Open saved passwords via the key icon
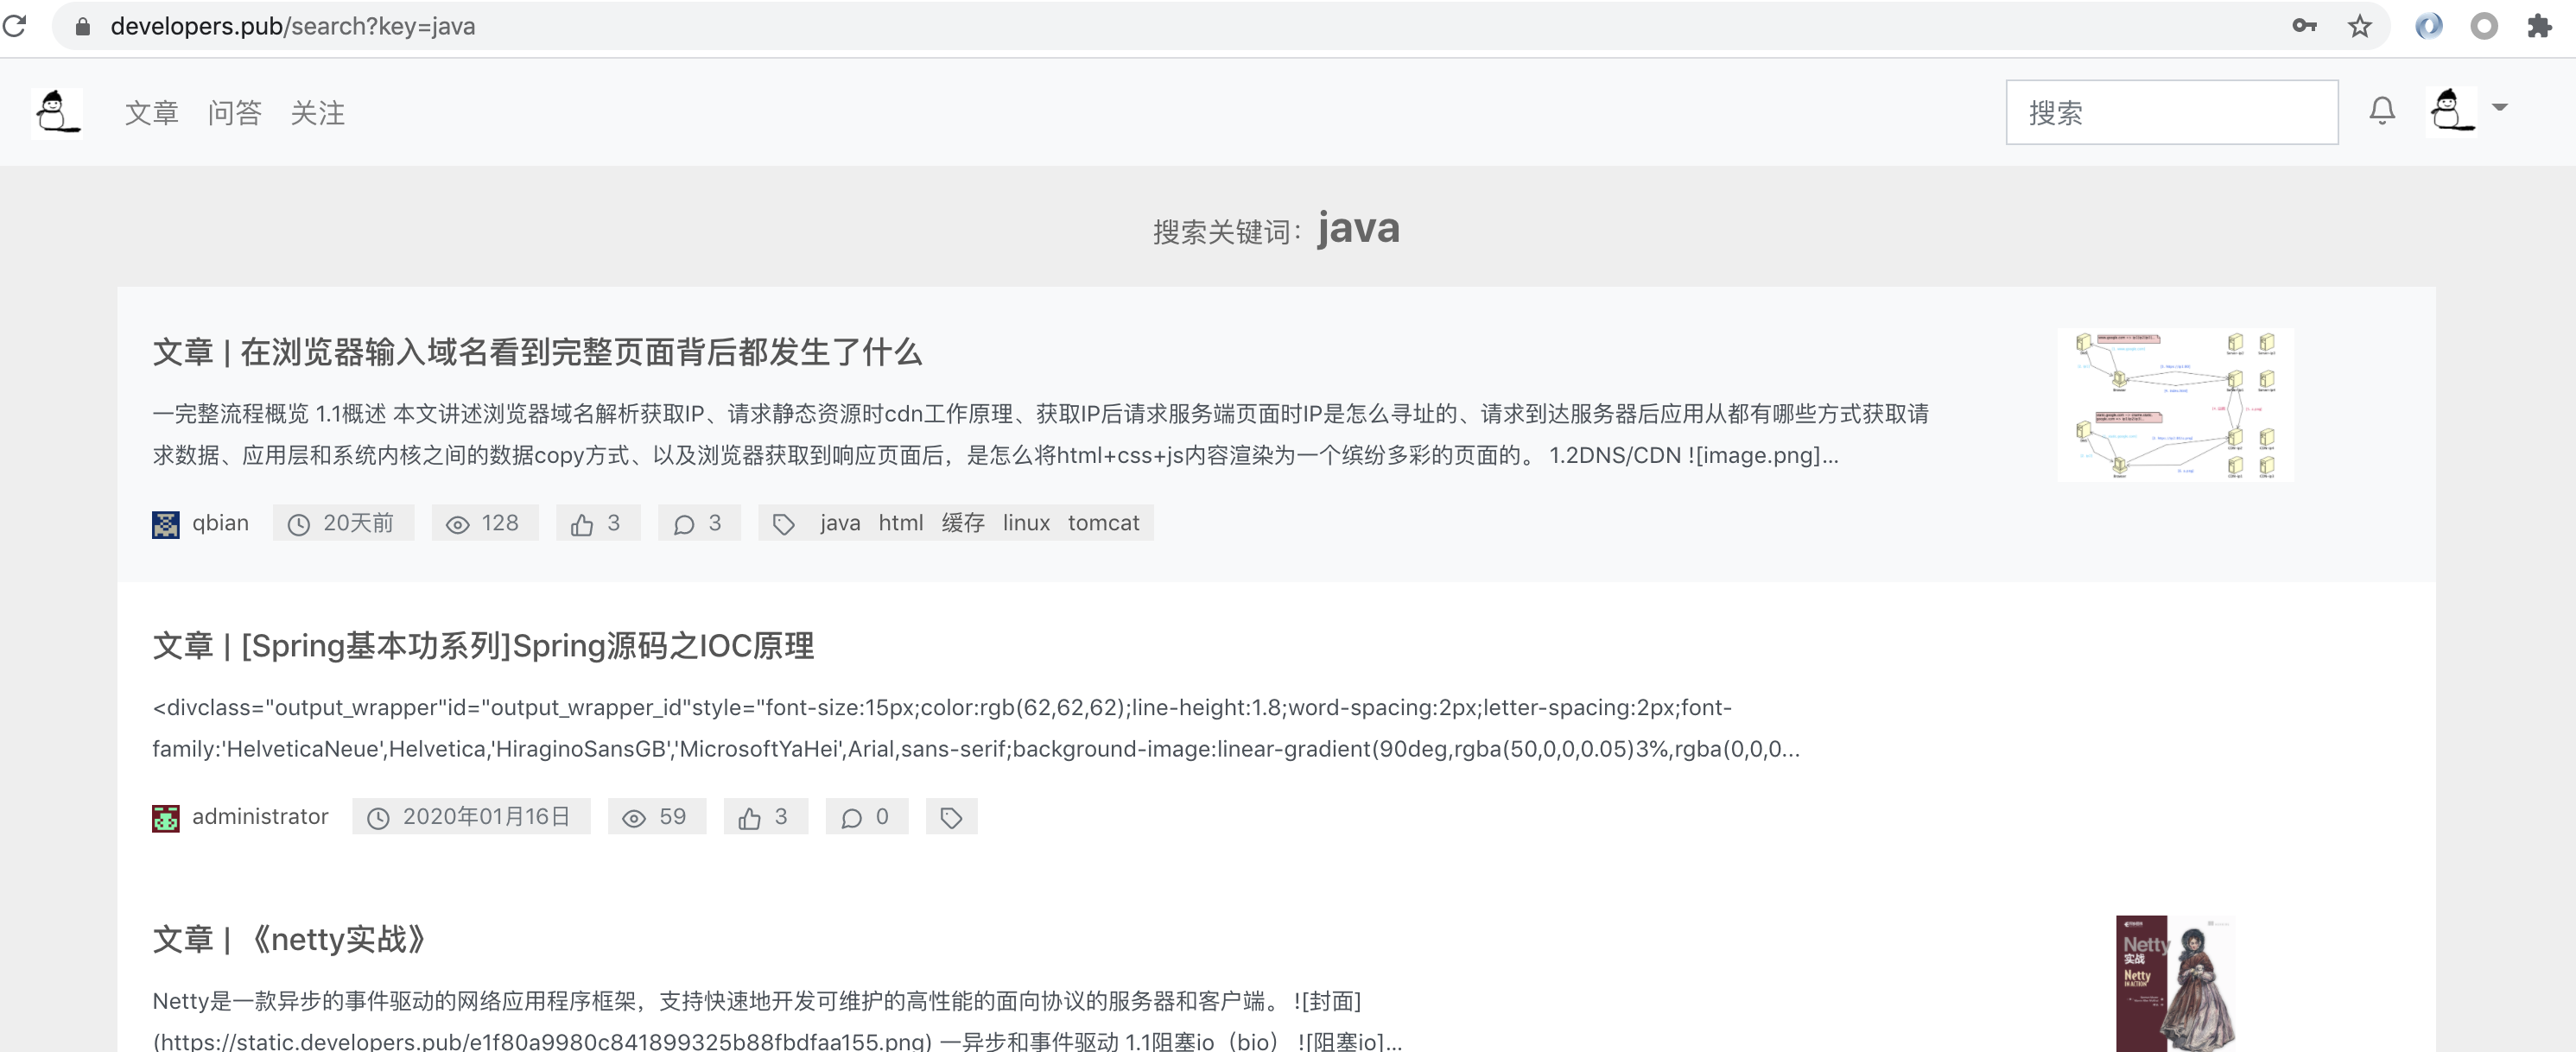The height and width of the screenshot is (1052, 2576). tap(2303, 26)
